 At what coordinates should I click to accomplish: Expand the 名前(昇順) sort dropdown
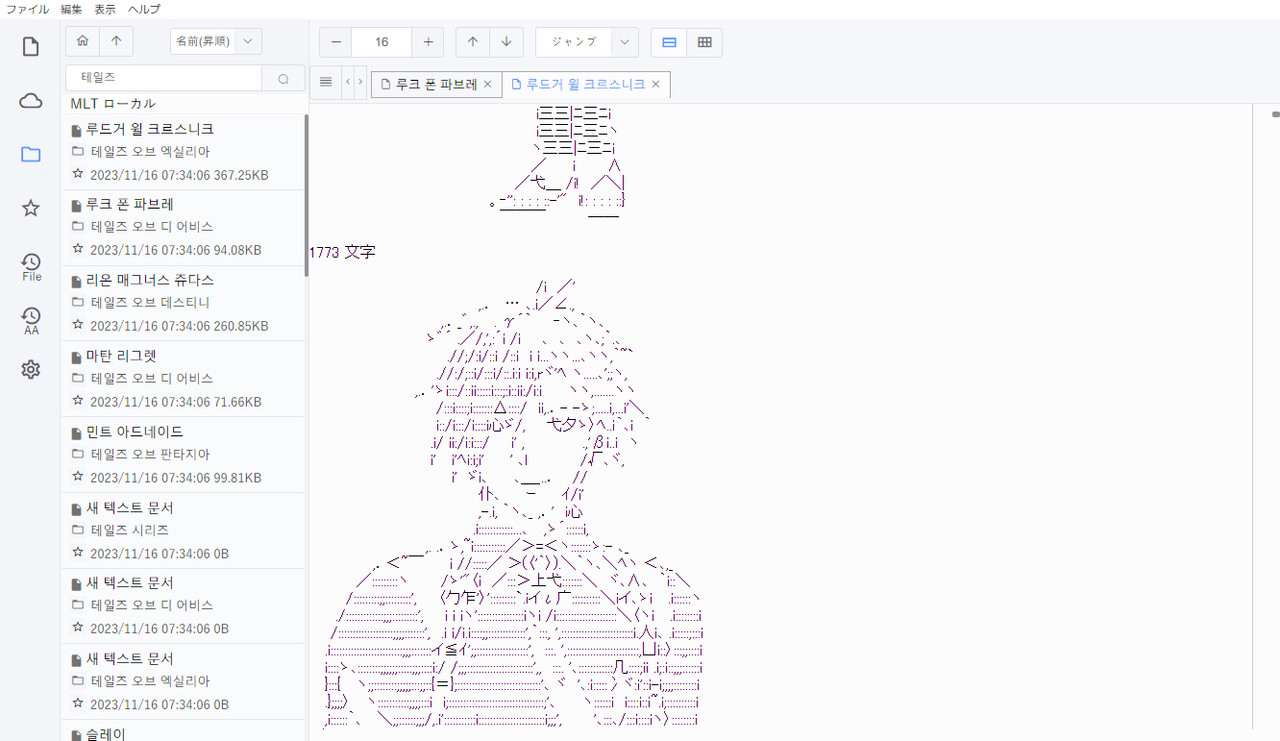point(247,41)
